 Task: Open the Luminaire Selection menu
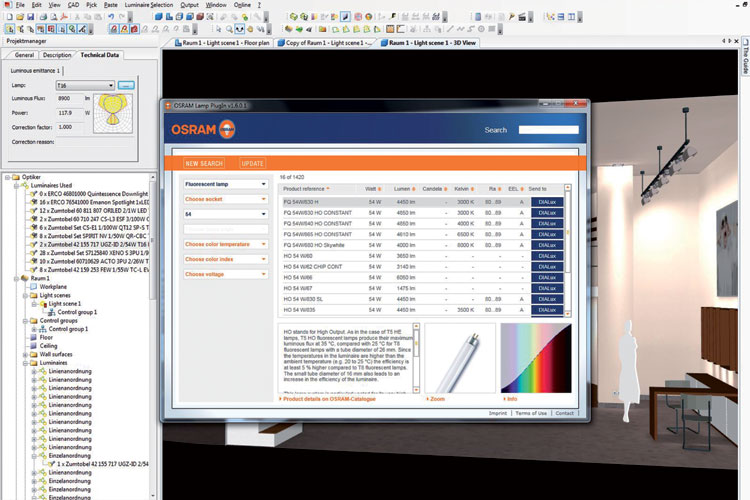(149, 5)
